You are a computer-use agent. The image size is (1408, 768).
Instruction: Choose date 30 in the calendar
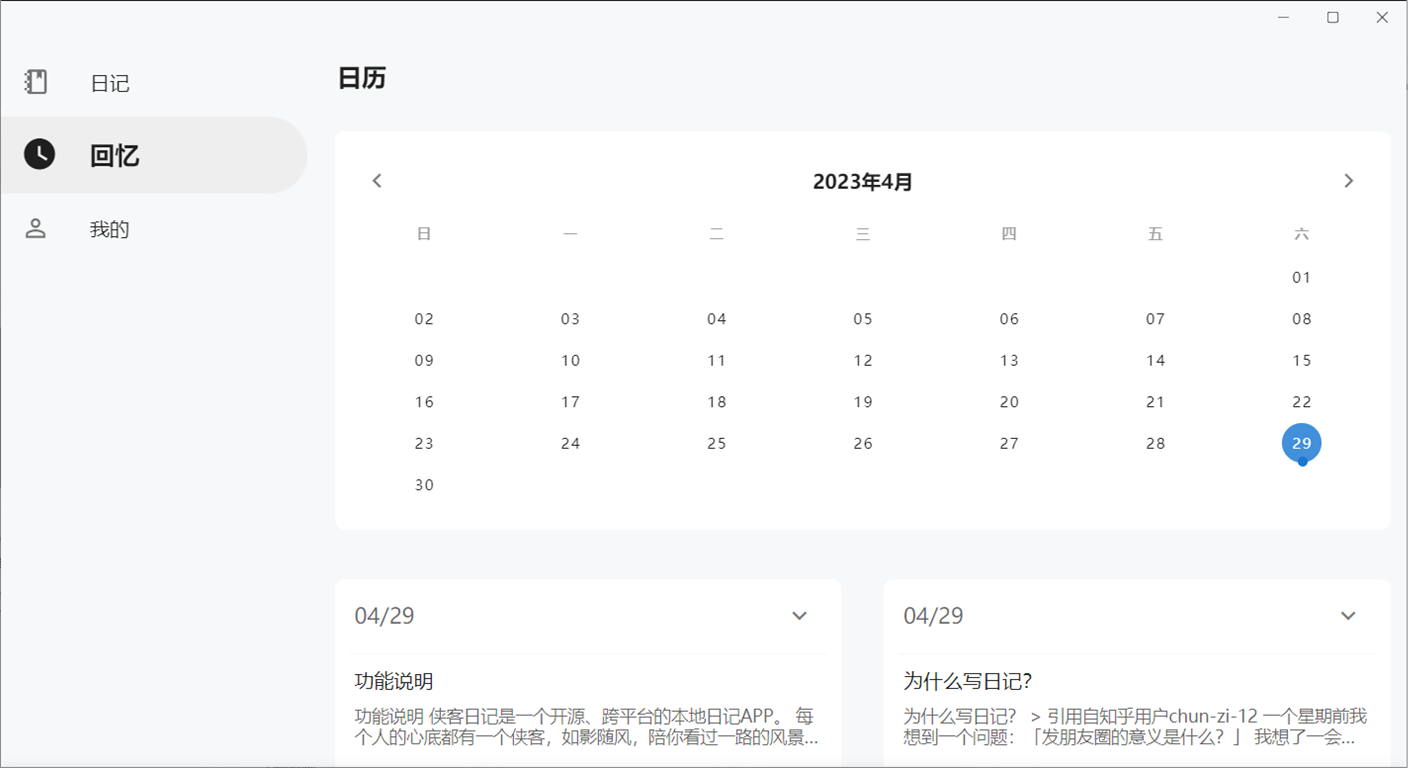tap(424, 485)
